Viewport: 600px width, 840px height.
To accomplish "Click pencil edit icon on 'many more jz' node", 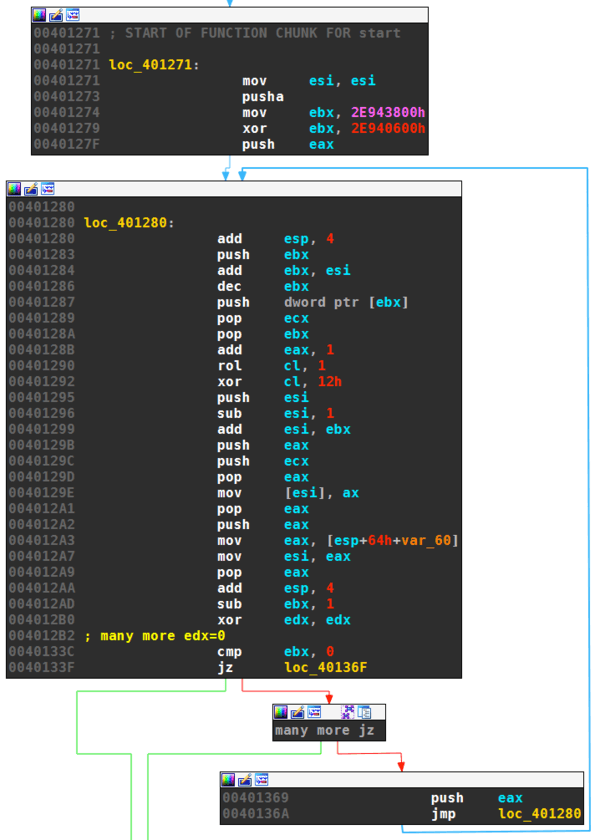I will (297, 712).
